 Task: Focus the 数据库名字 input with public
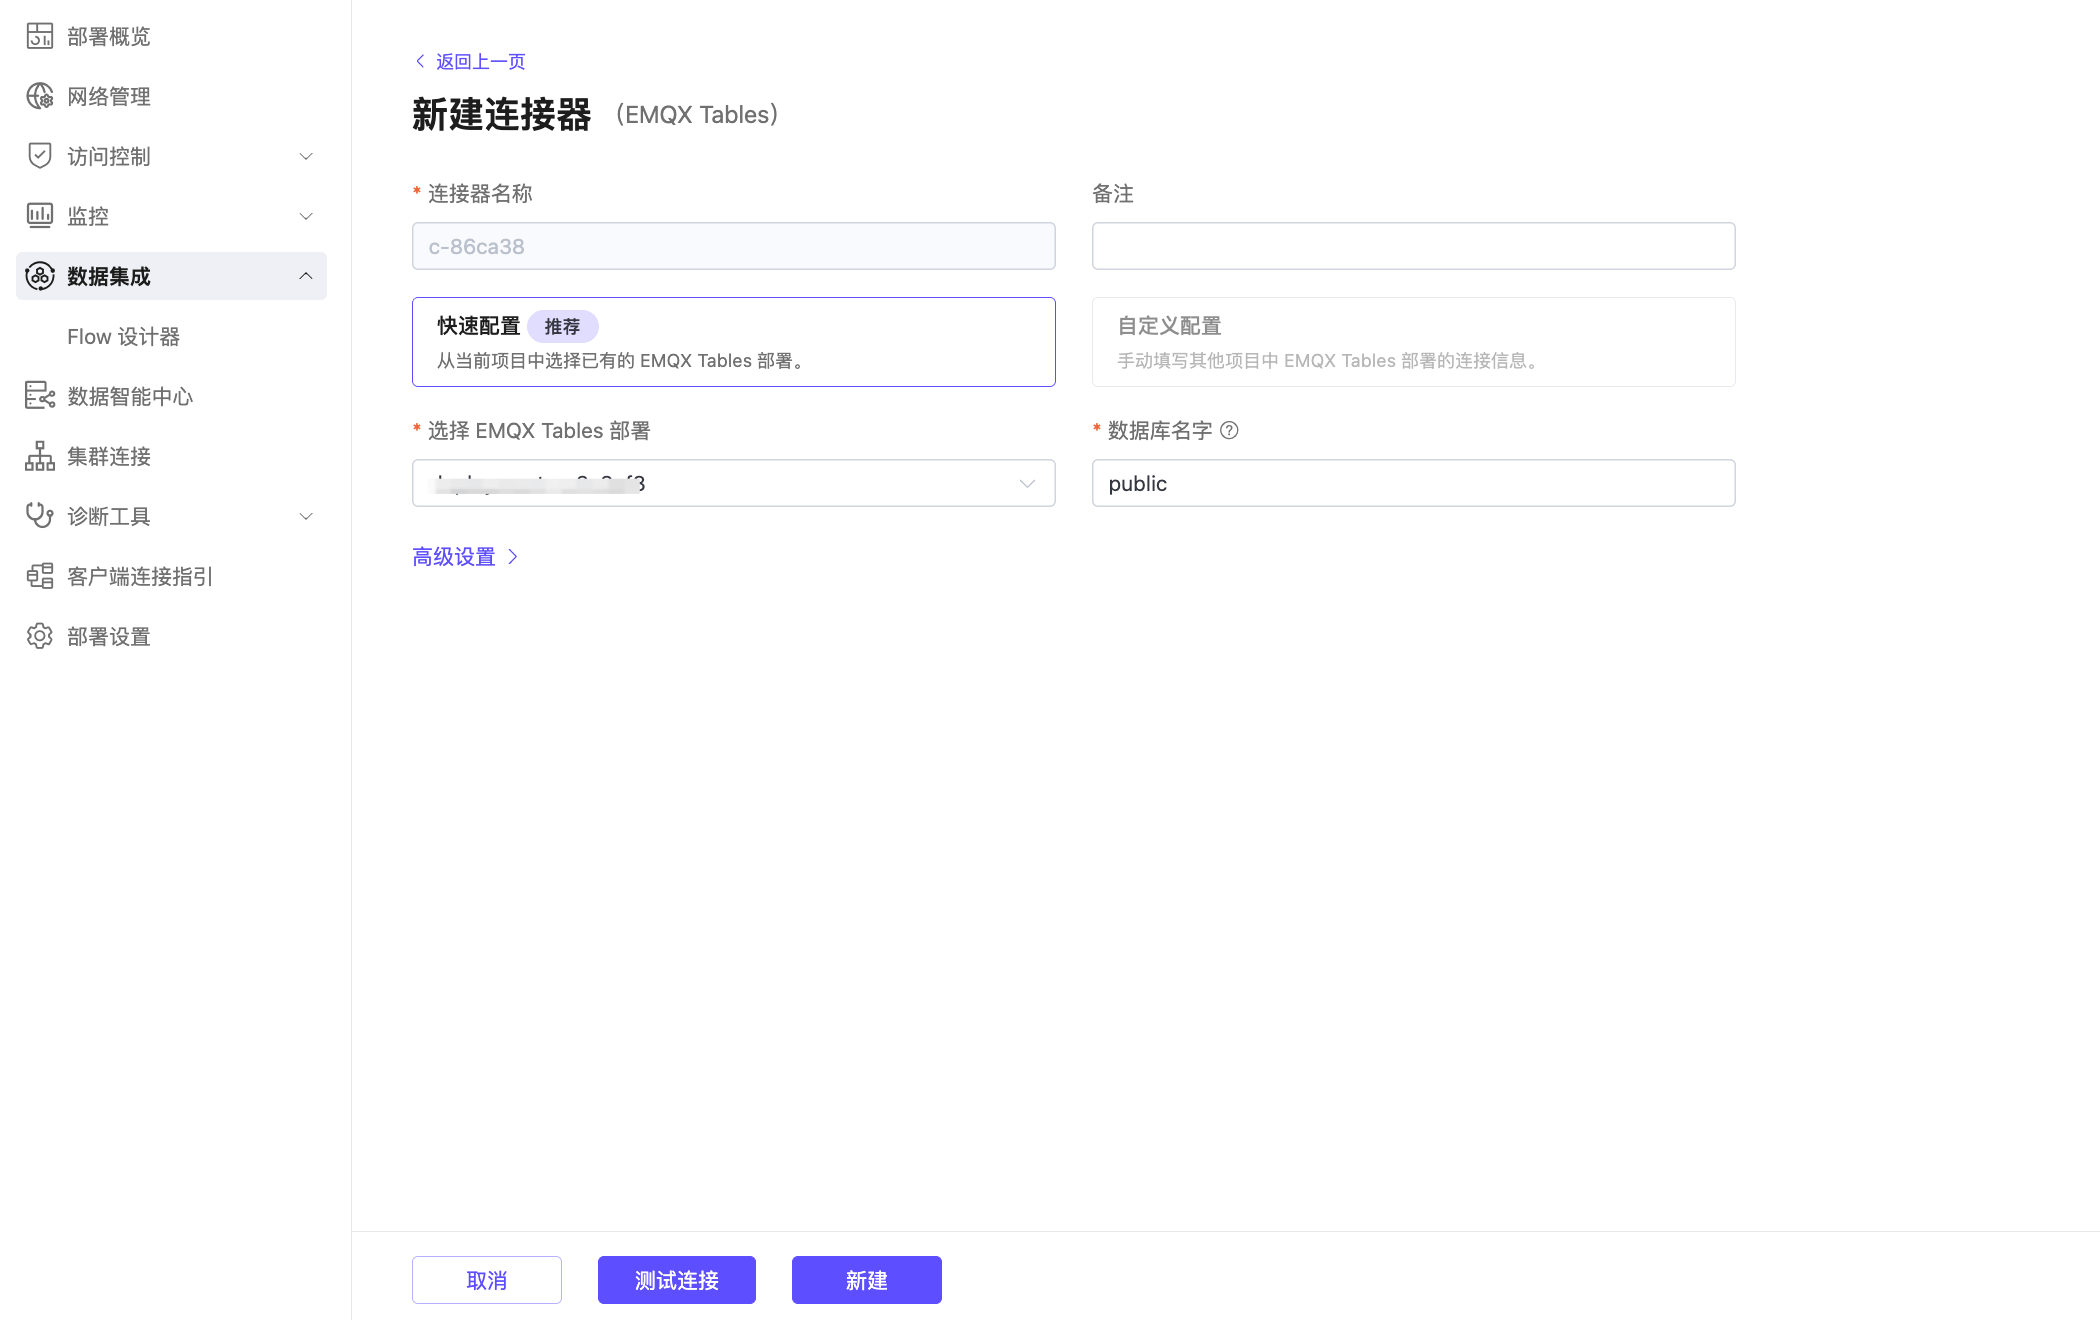click(x=1413, y=483)
